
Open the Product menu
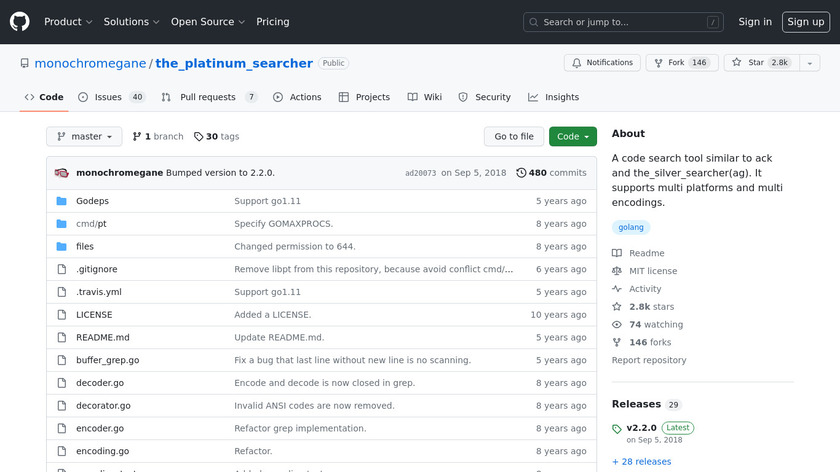68,22
